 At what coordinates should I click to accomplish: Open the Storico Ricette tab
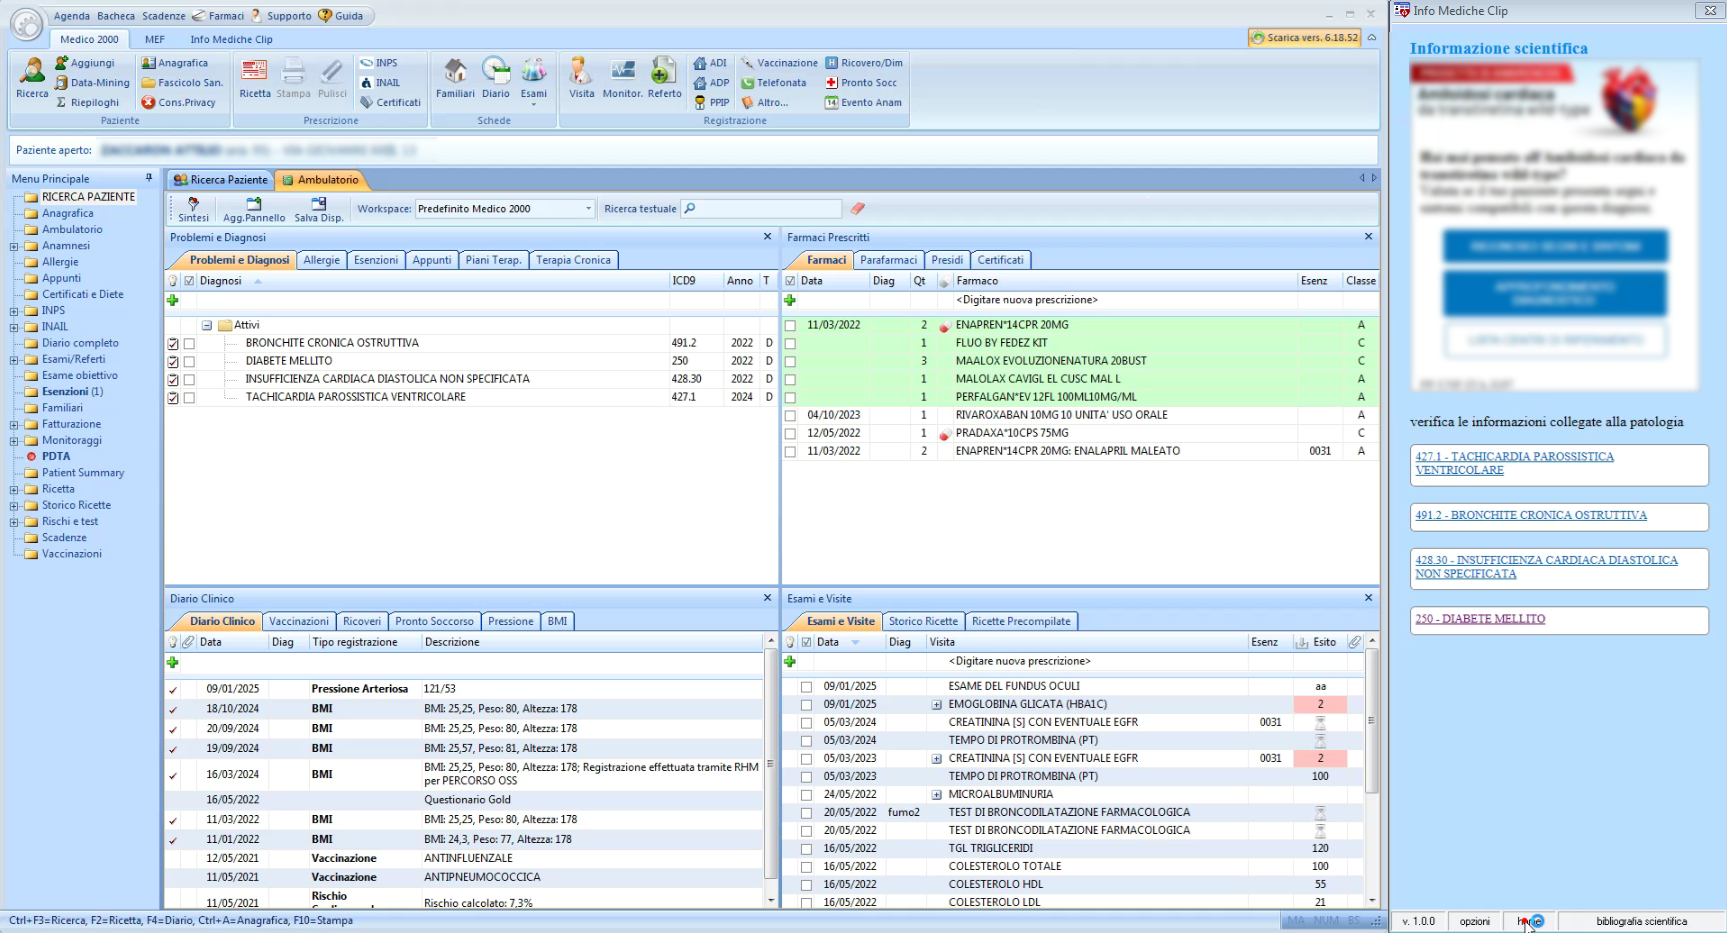pos(922,621)
